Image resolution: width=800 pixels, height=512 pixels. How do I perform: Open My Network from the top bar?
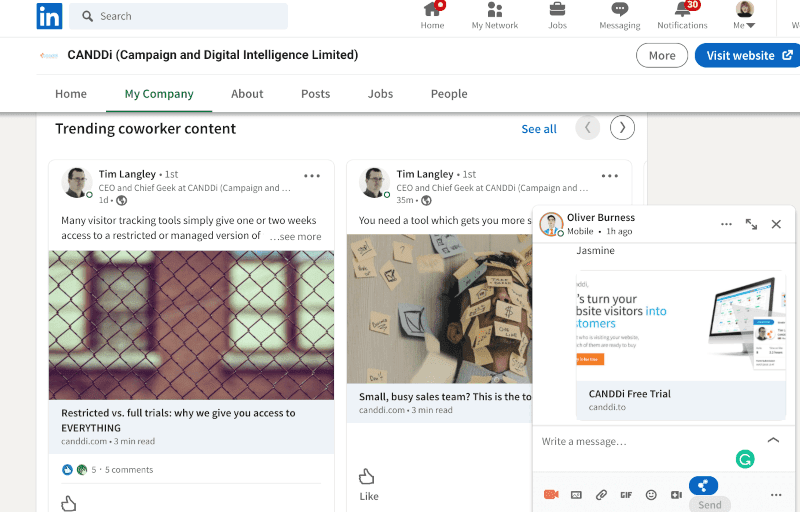494,16
